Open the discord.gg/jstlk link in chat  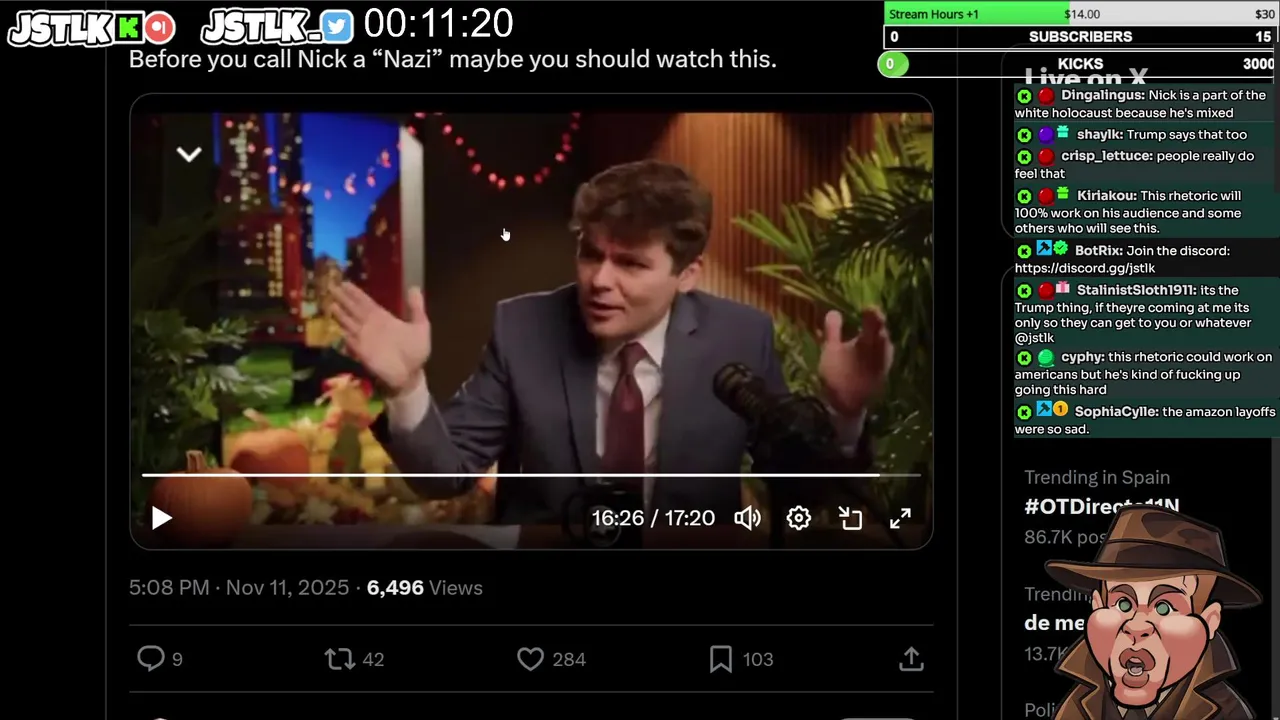(1085, 268)
